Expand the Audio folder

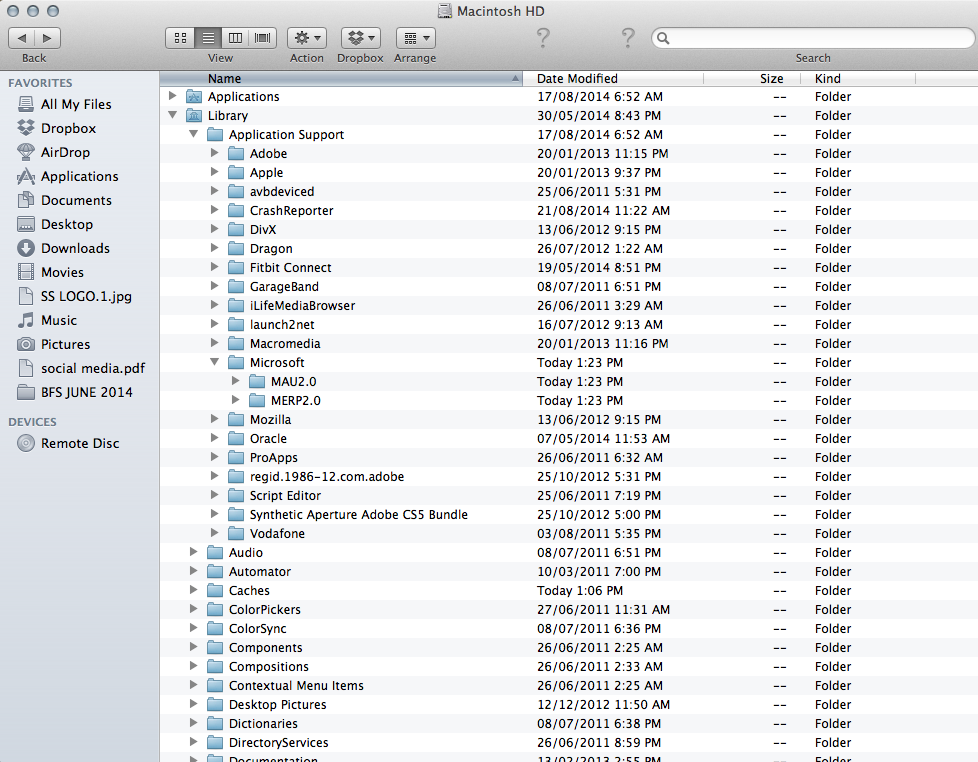click(x=193, y=552)
